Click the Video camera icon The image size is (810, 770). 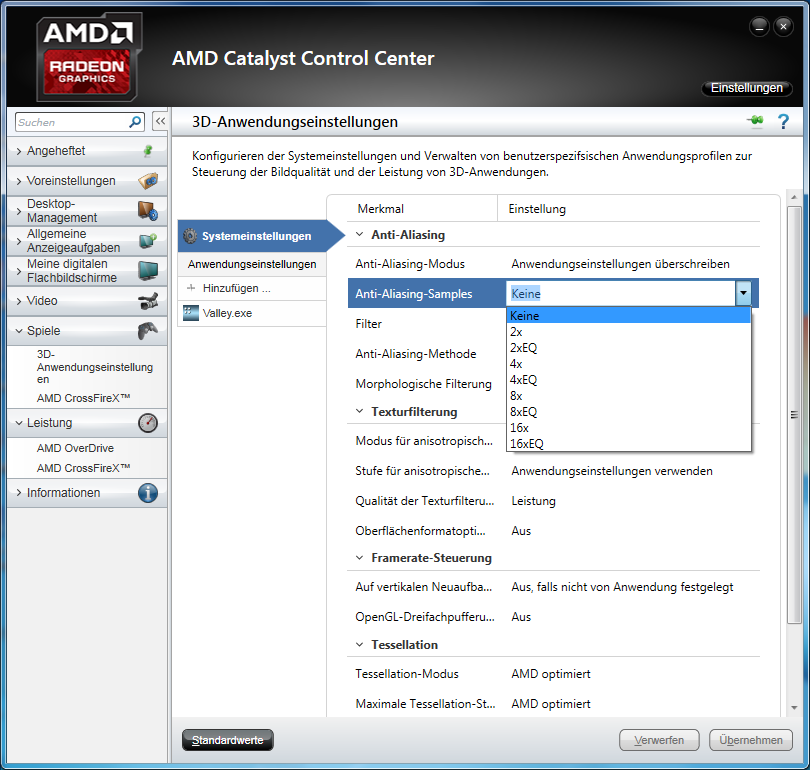(x=148, y=301)
